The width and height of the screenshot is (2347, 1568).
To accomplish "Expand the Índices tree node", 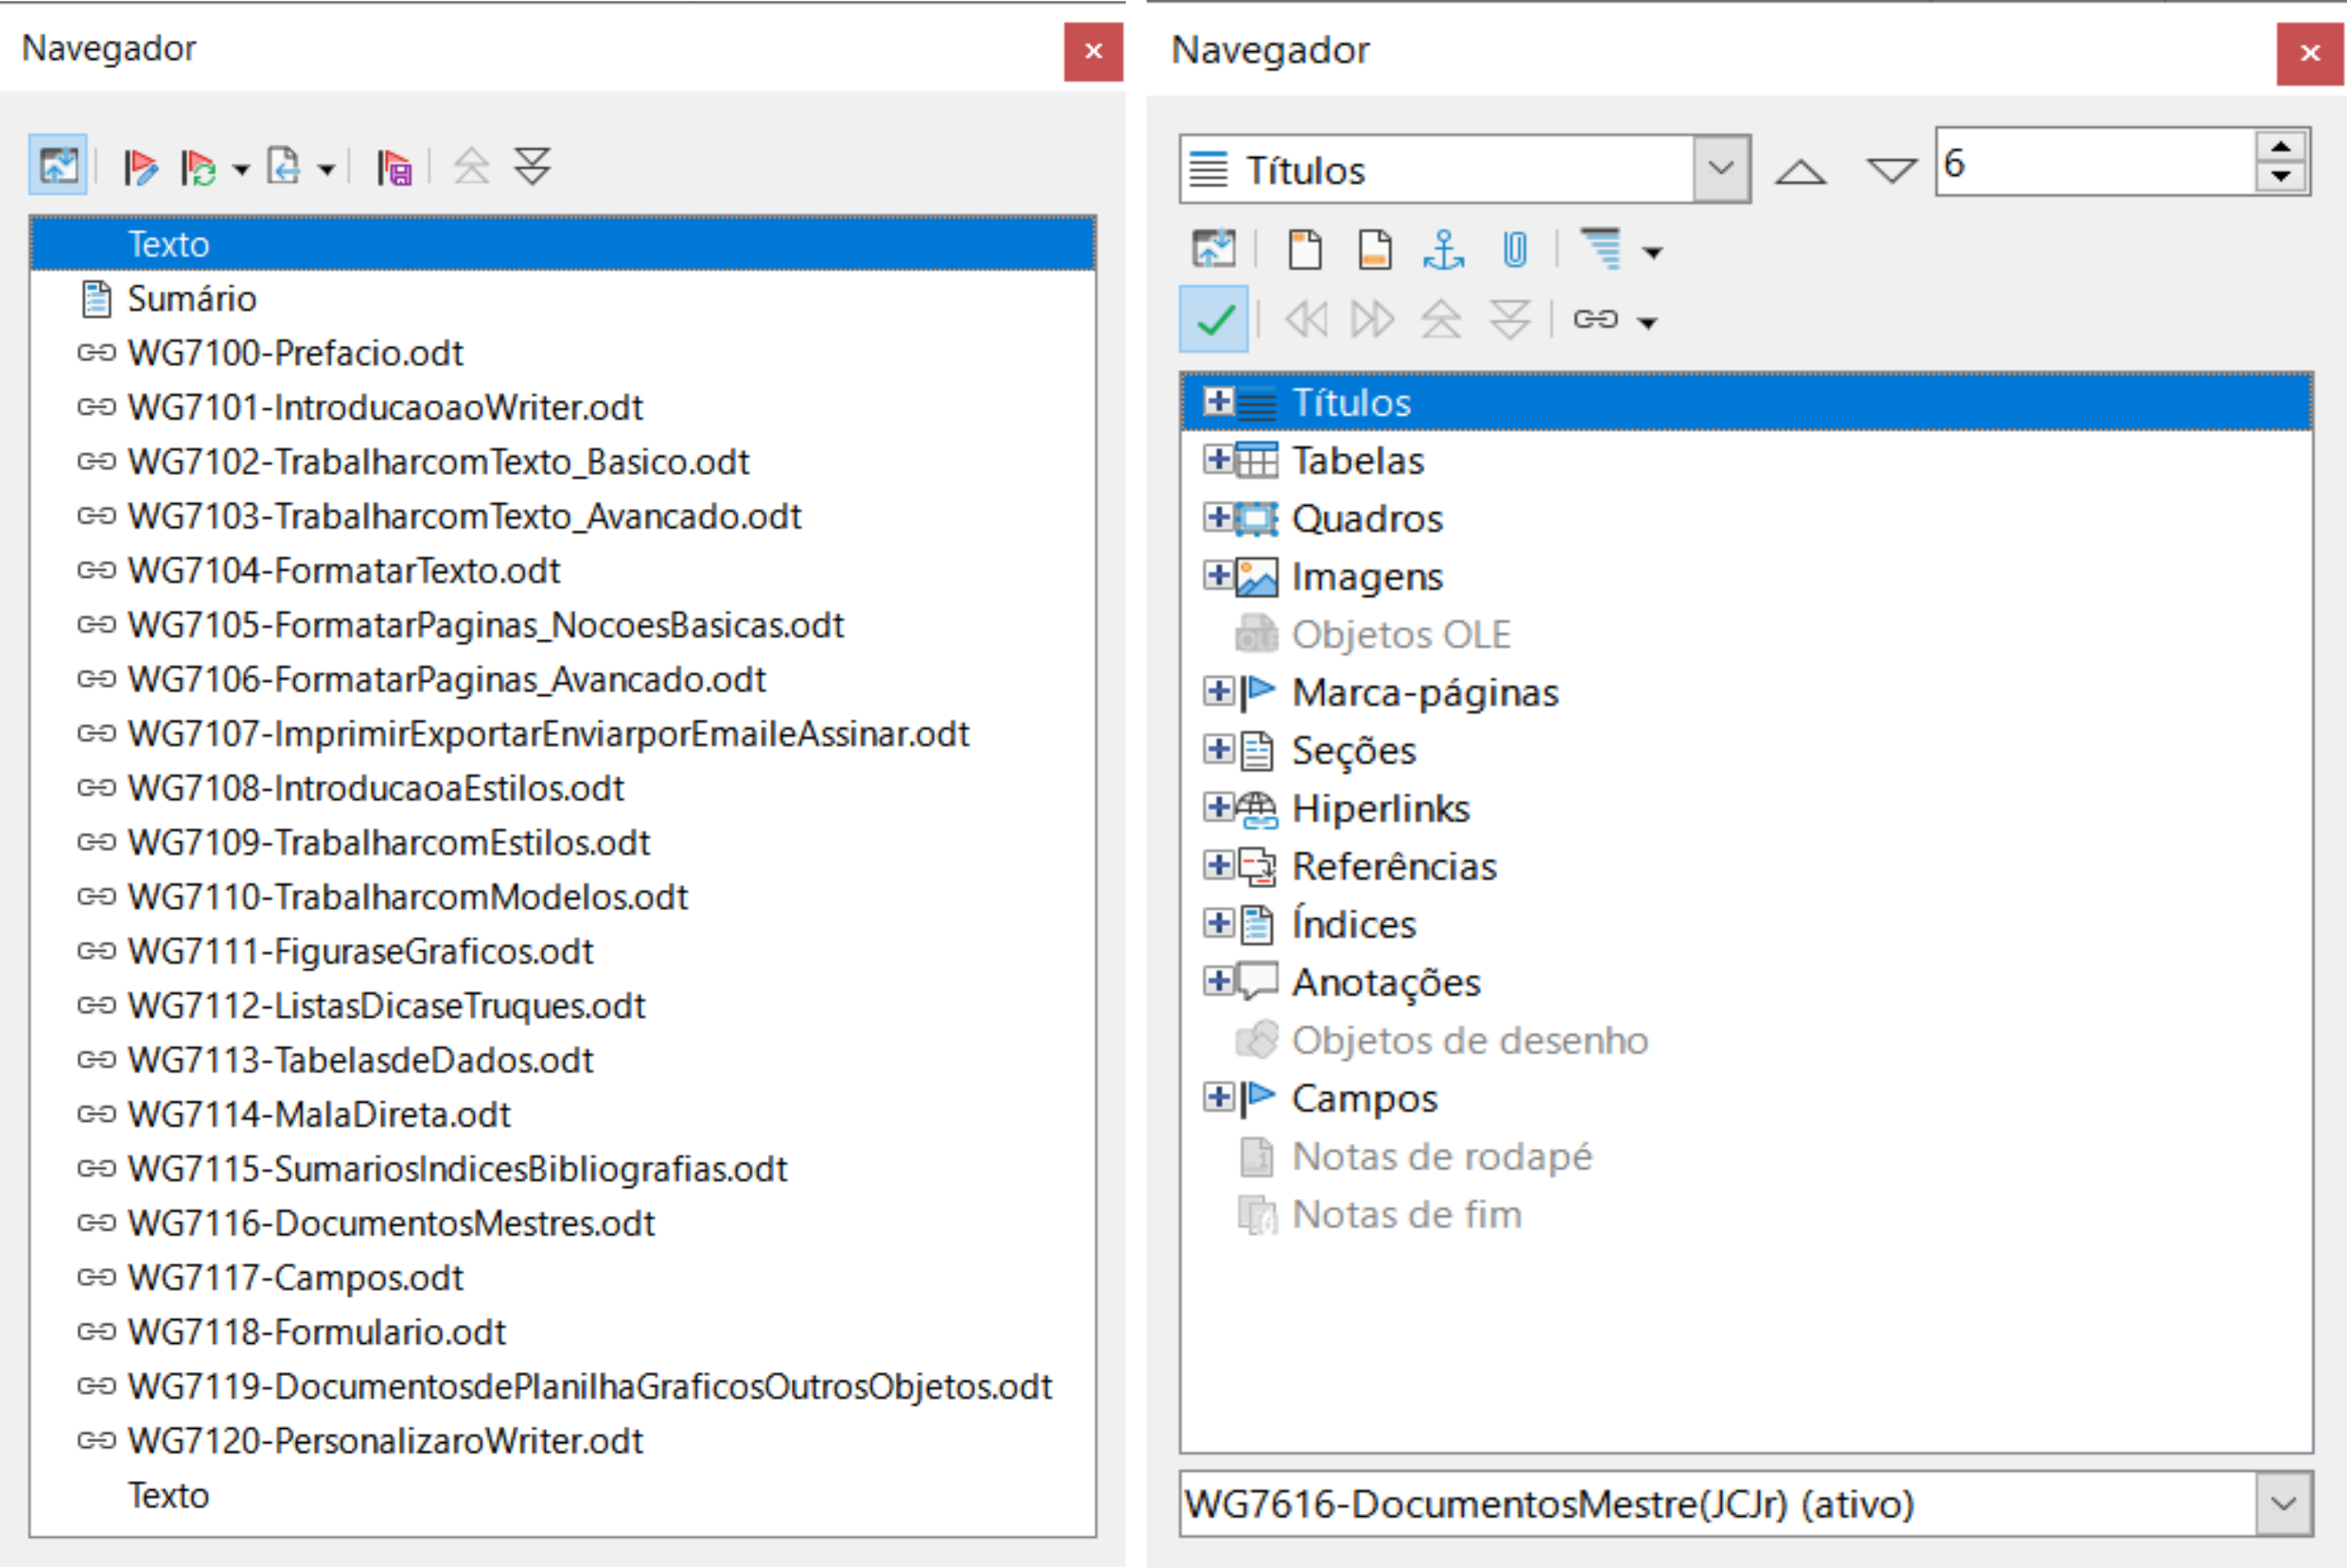I will coord(1218,923).
